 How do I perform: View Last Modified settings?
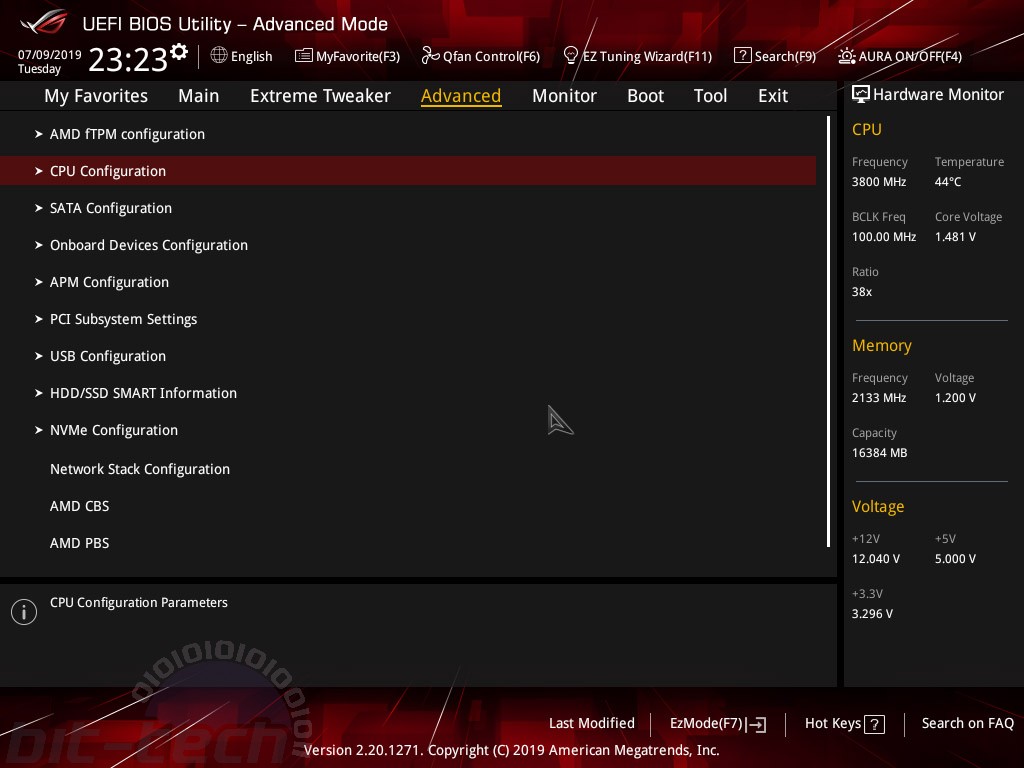point(592,724)
